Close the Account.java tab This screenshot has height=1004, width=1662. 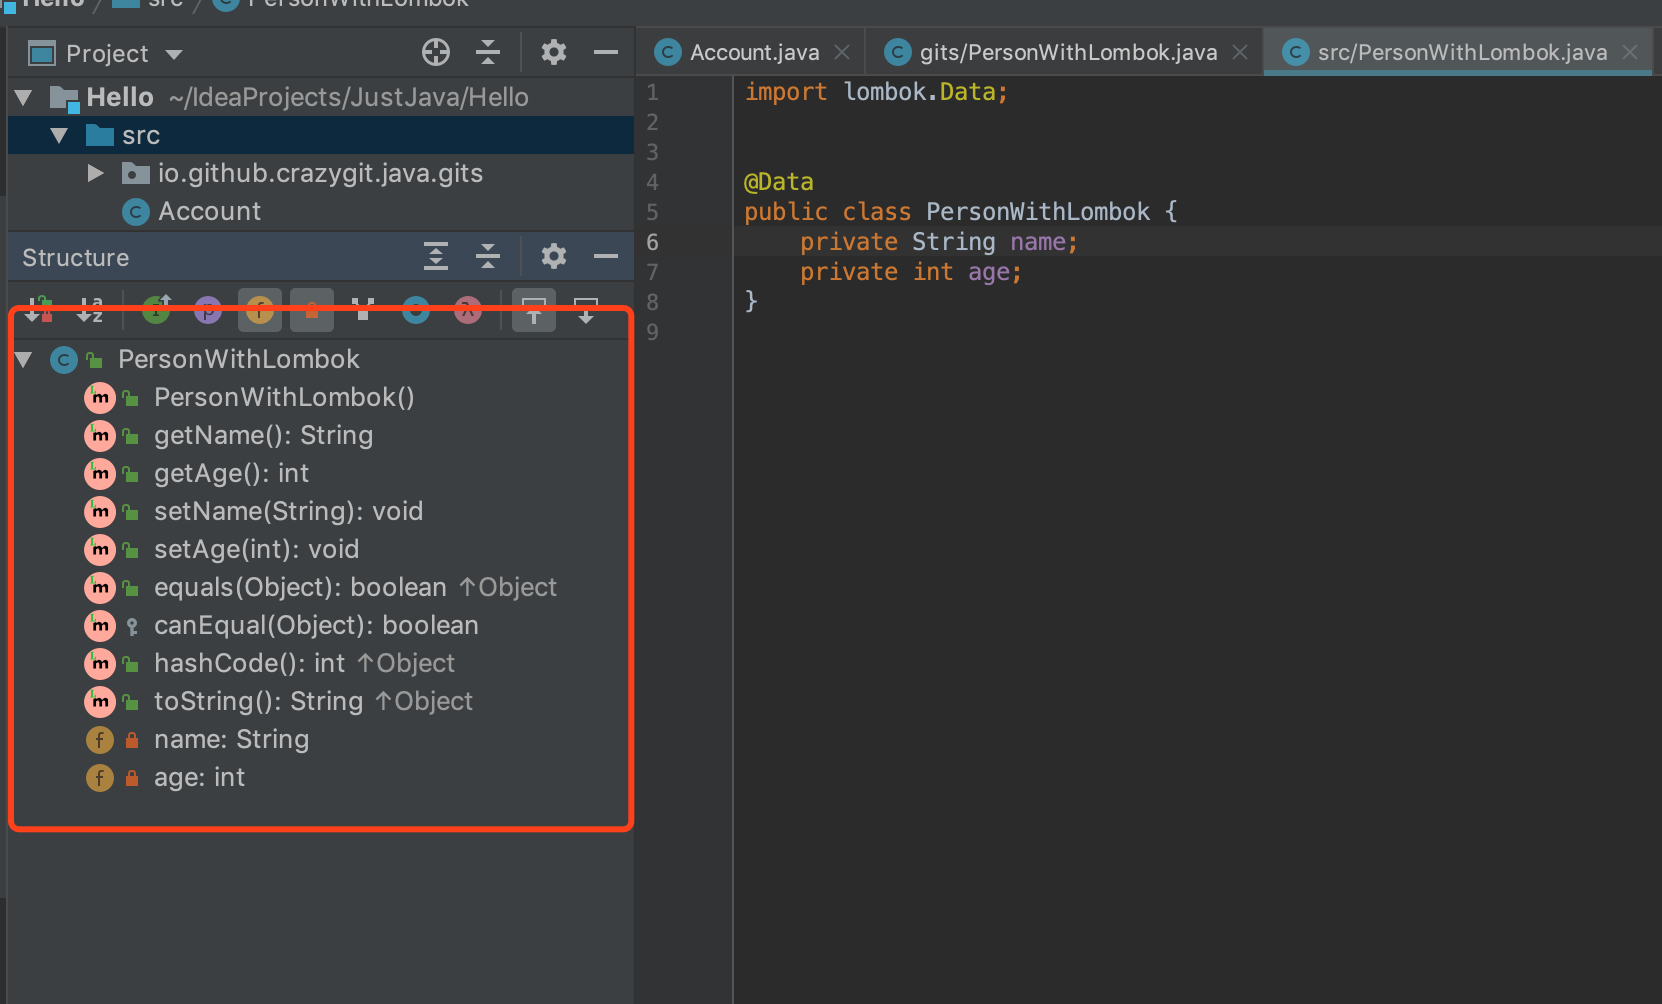point(842,52)
